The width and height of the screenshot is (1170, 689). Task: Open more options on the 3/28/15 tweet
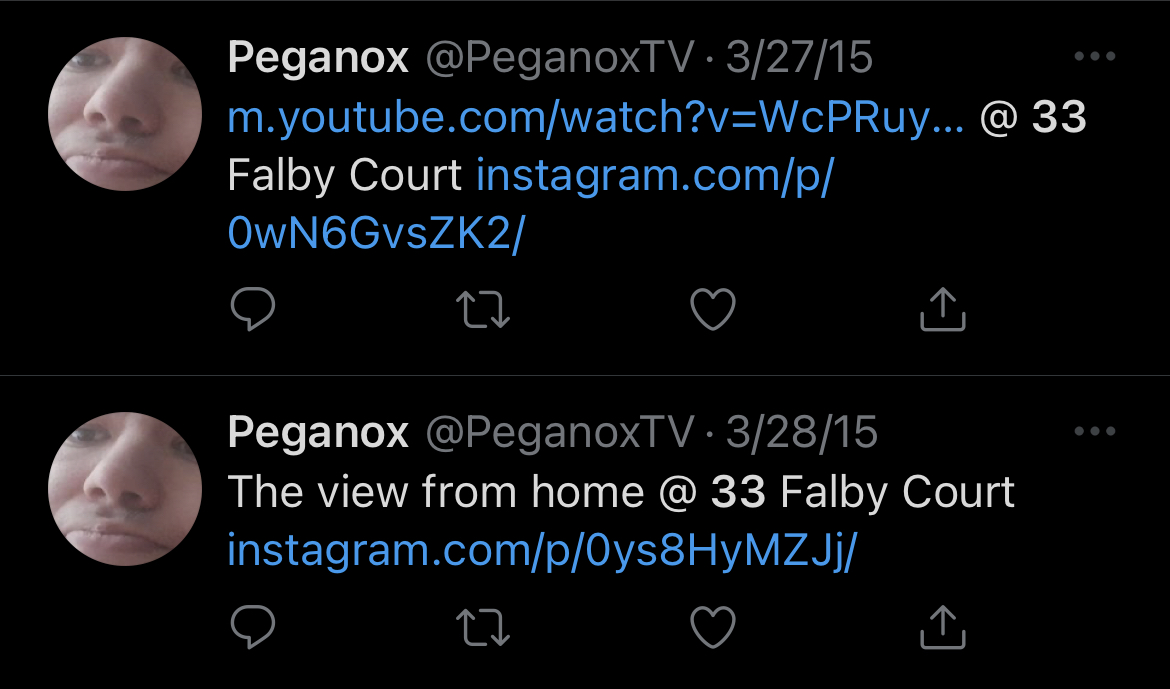[x=1095, y=431]
